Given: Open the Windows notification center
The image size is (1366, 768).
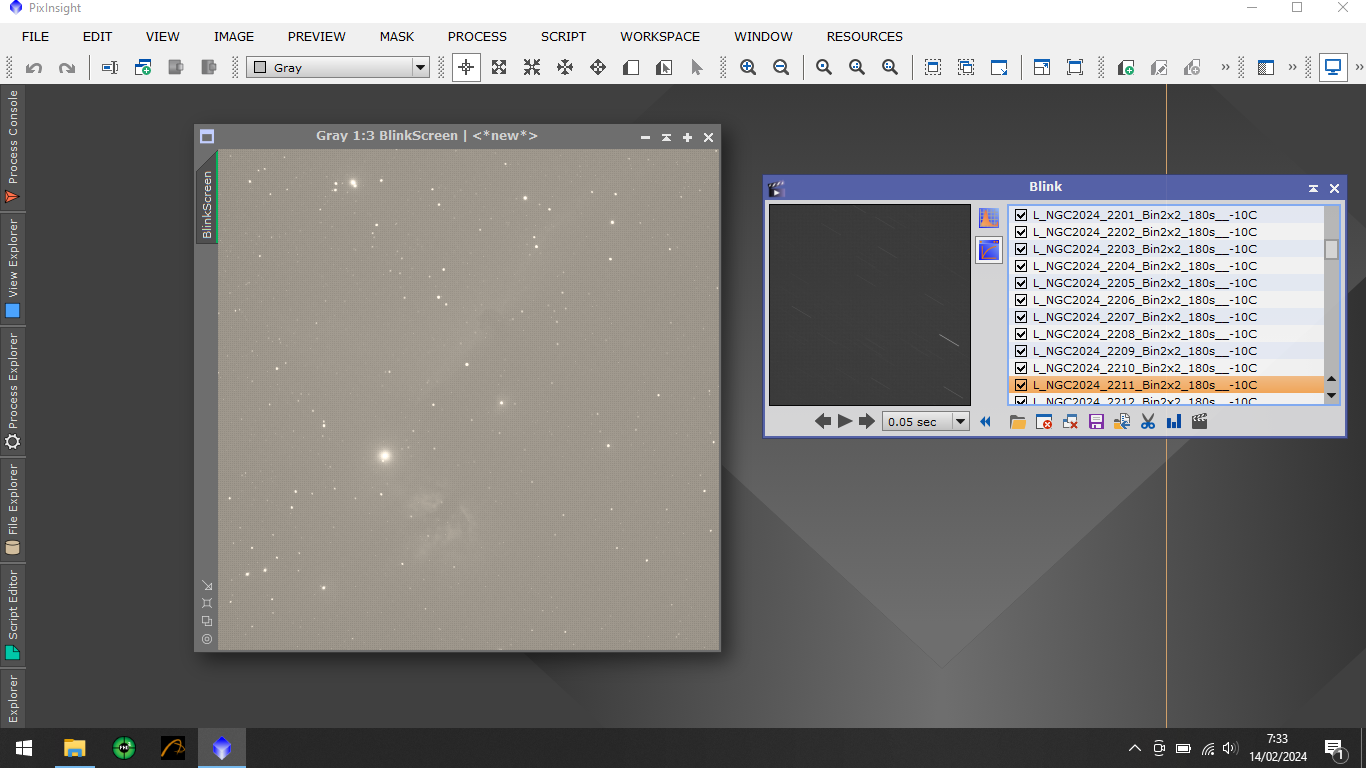Looking at the screenshot, I should pyautogui.click(x=1334, y=748).
